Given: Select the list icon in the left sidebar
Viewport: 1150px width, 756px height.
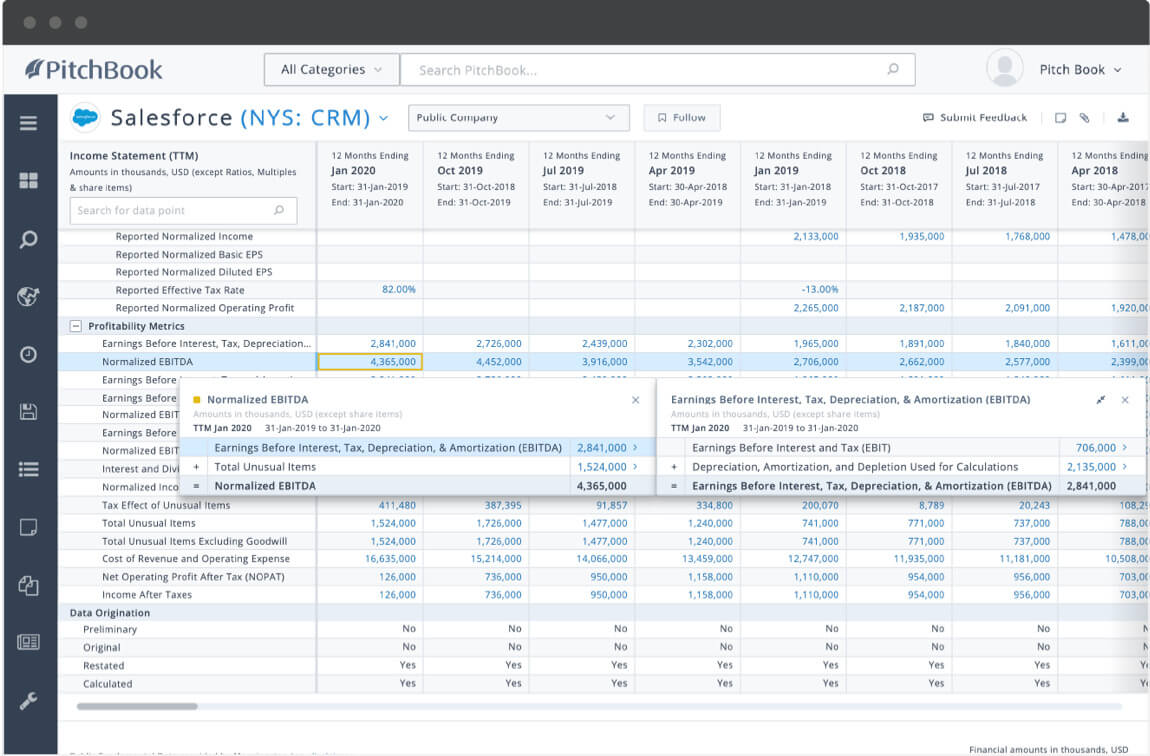Looking at the screenshot, I should [x=30, y=468].
